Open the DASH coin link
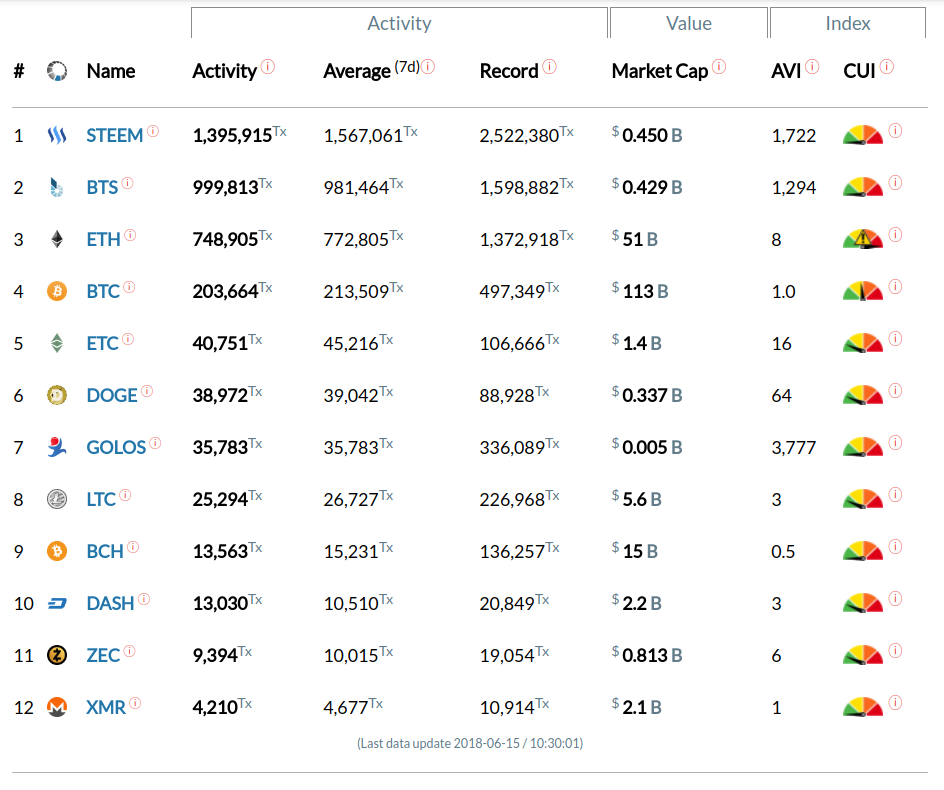Image resolution: width=944 pixels, height=790 pixels. [x=110, y=603]
